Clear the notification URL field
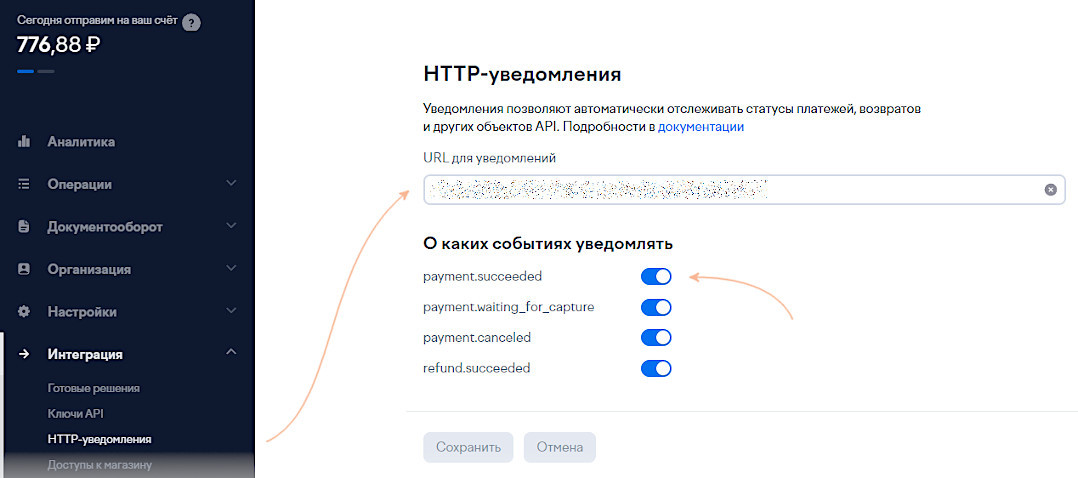 1051,189
